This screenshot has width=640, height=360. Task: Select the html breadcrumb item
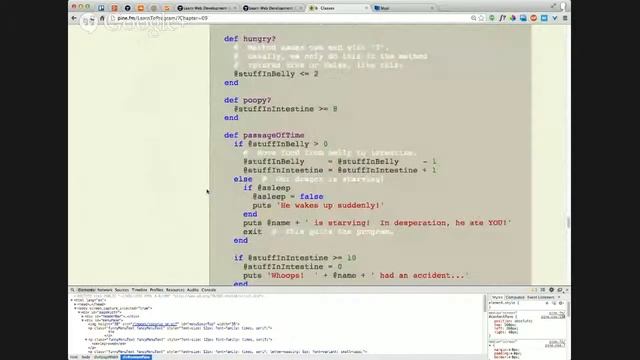pos(74,357)
